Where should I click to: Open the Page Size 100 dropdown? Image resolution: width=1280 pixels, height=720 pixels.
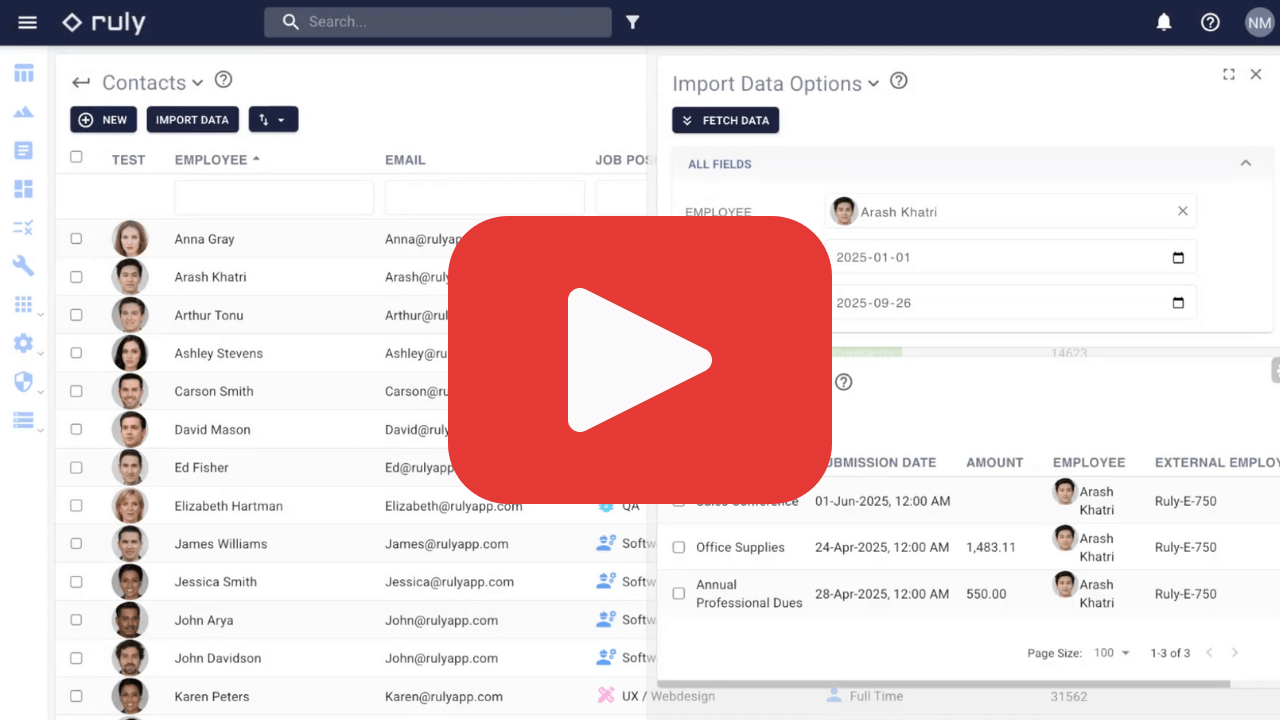pyautogui.click(x=1111, y=653)
